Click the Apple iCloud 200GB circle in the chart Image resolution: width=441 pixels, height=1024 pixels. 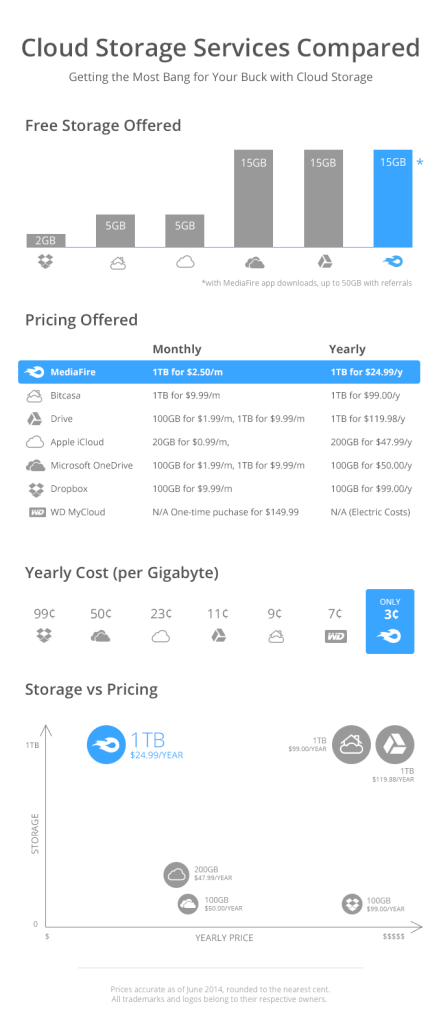click(x=176, y=874)
